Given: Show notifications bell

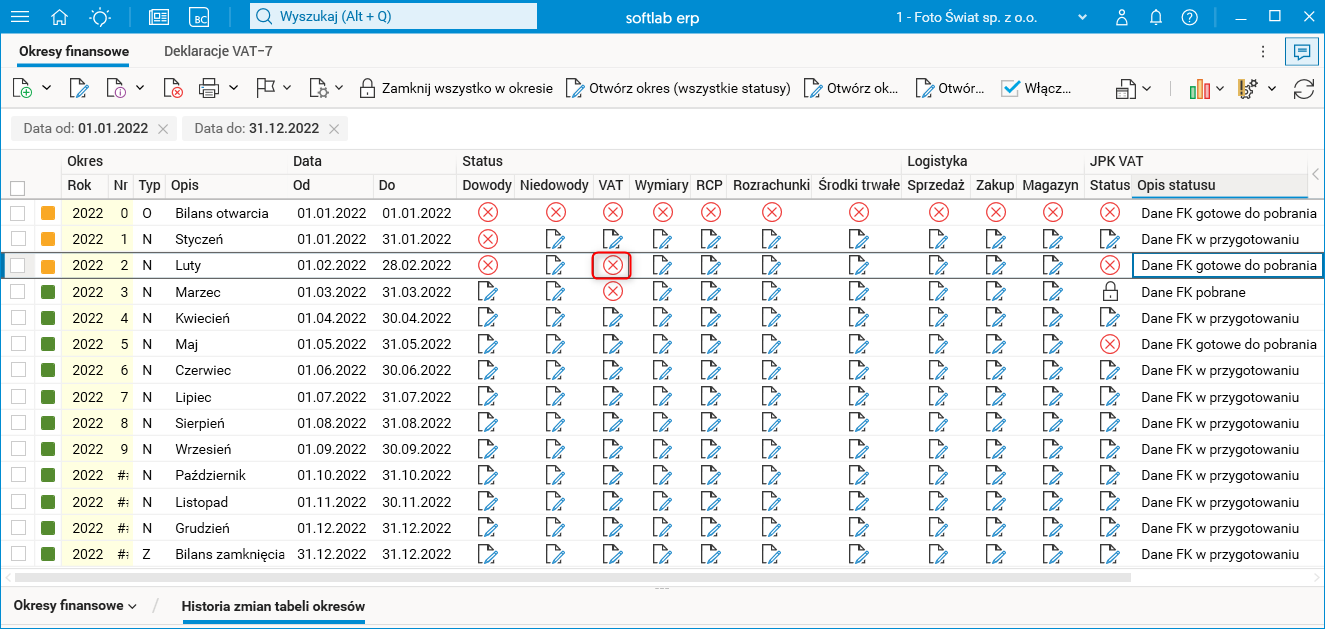Looking at the screenshot, I should (x=1156, y=17).
